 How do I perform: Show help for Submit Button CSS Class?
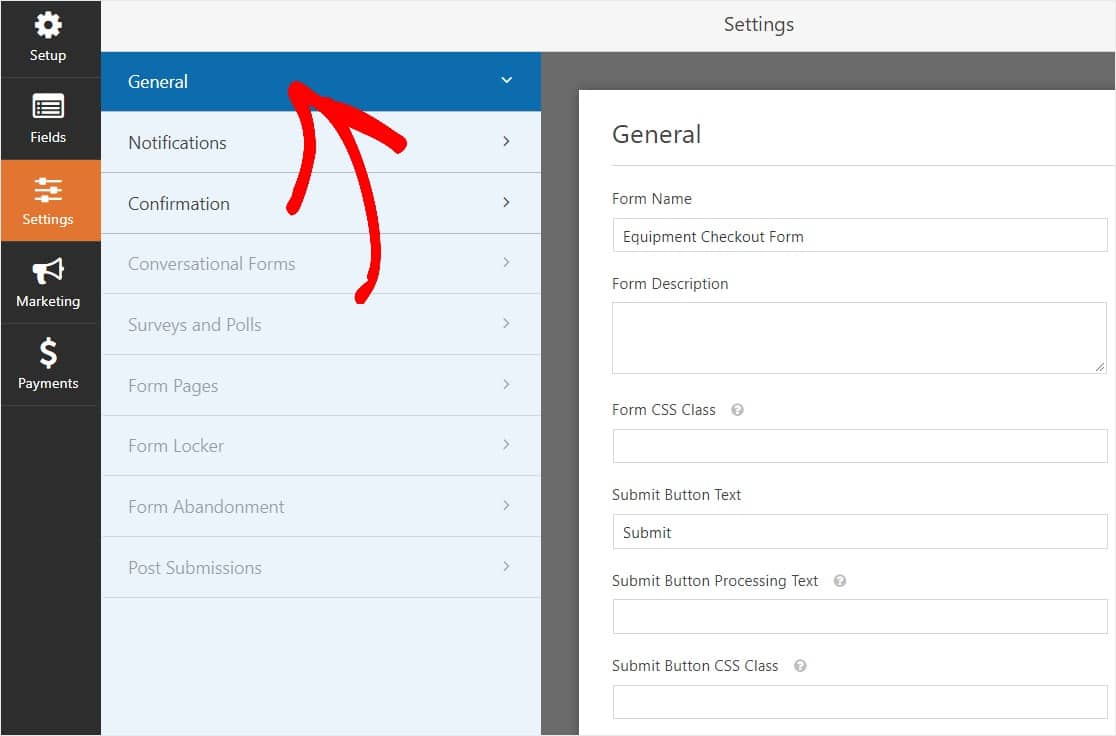coord(800,666)
